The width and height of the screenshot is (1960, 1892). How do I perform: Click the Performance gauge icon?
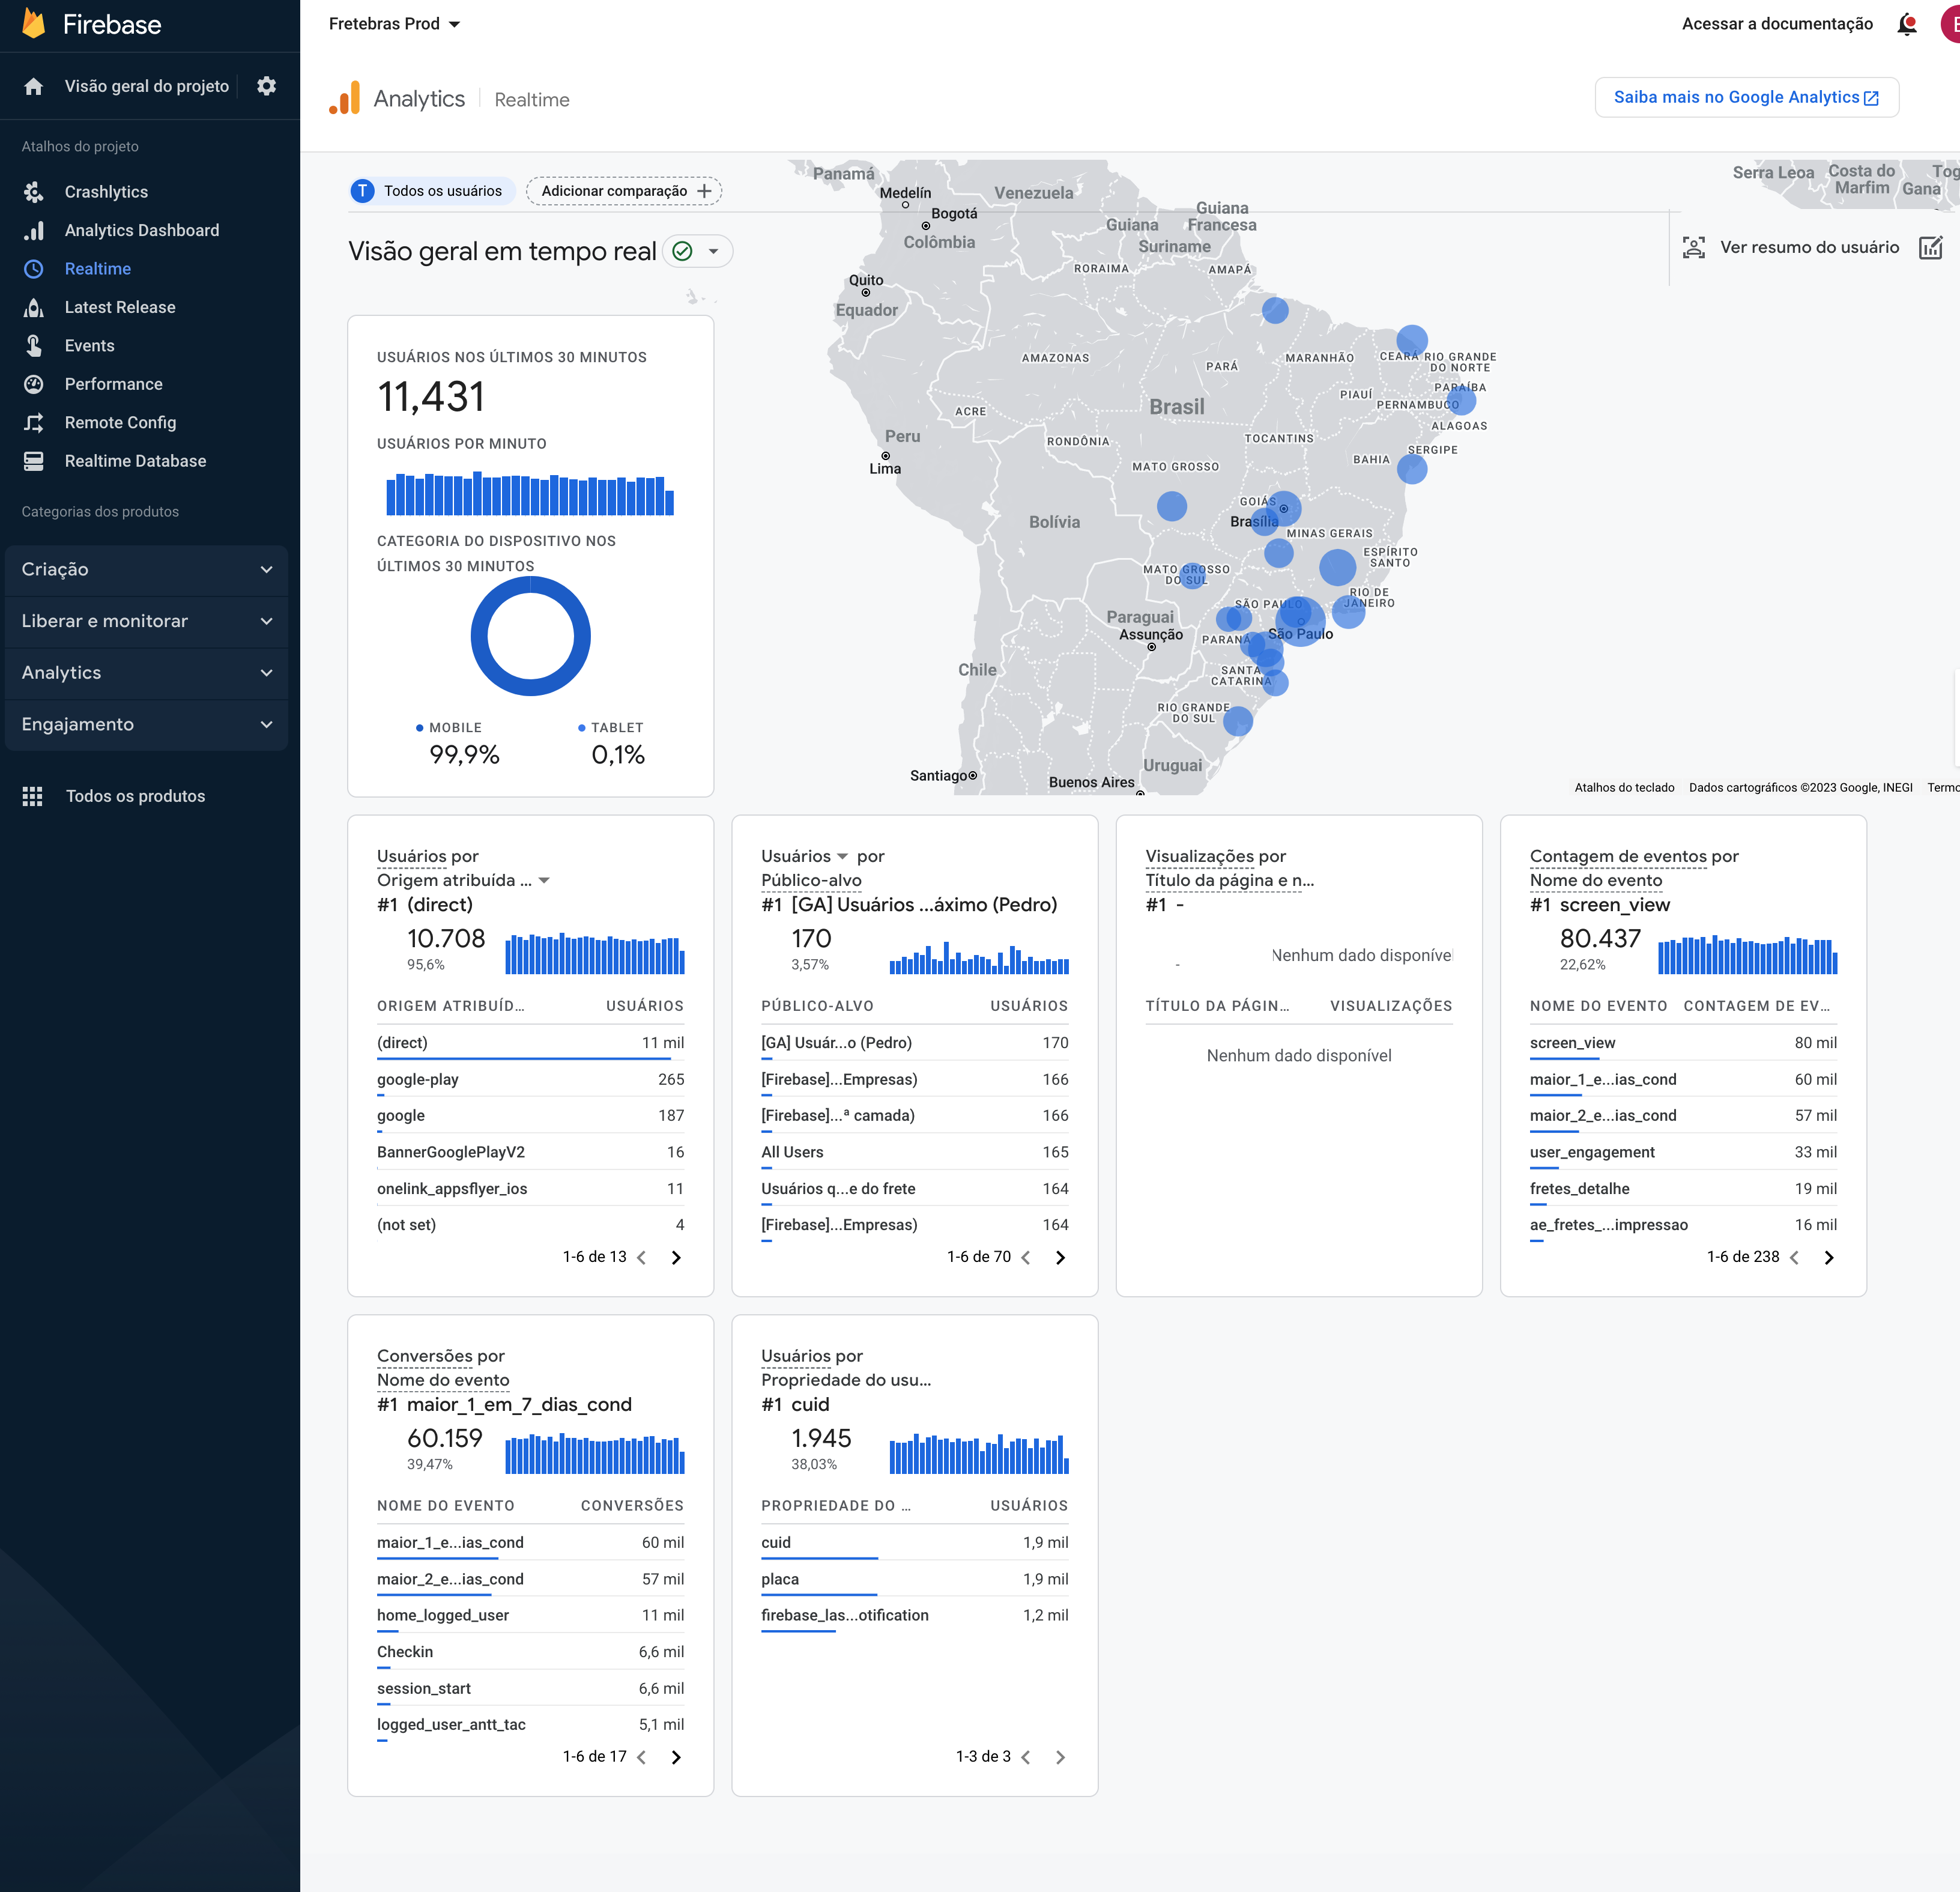pos(33,384)
